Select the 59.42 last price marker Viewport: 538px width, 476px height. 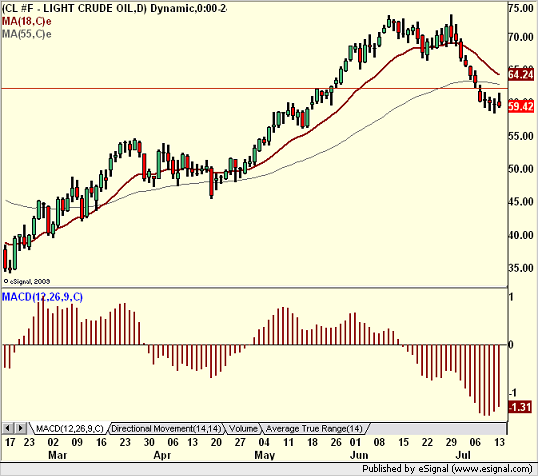(521, 106)
